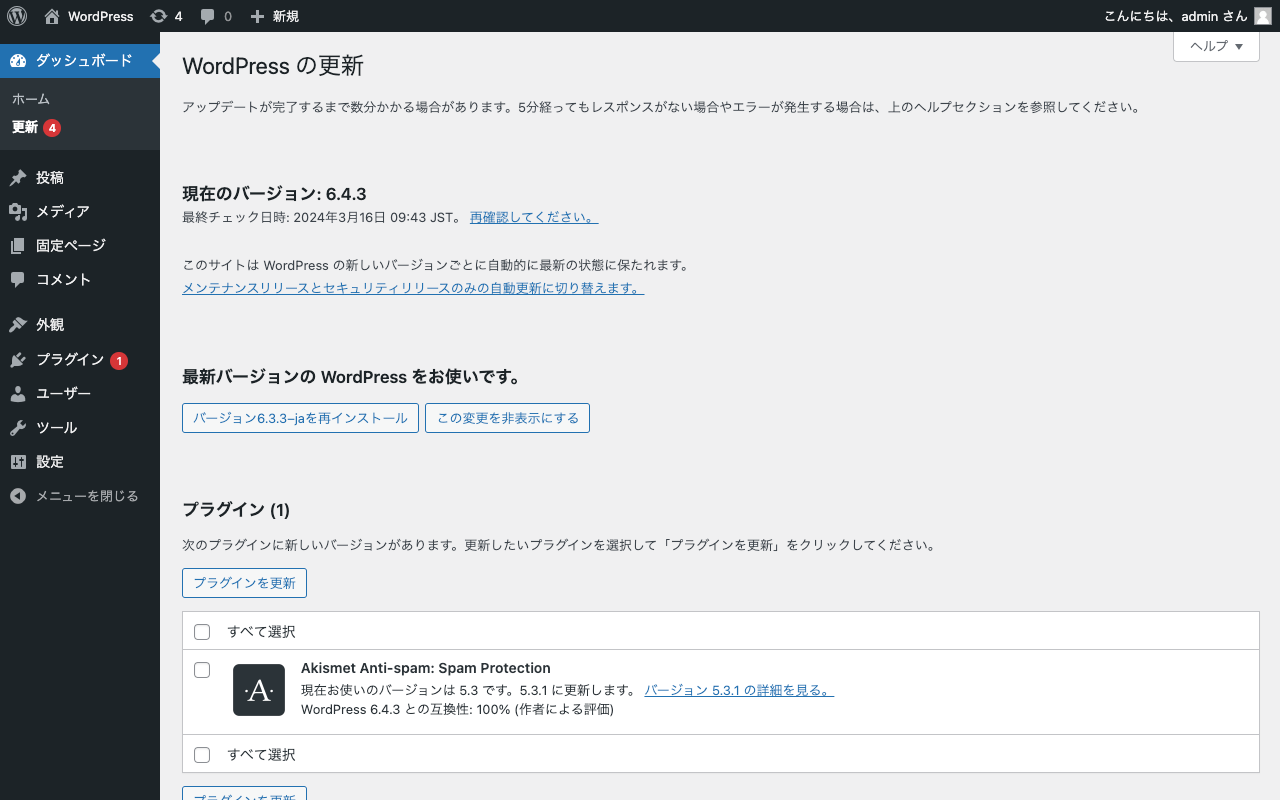Click the 現在のバージョン: 6.4.3 heading

coord(274,194)
